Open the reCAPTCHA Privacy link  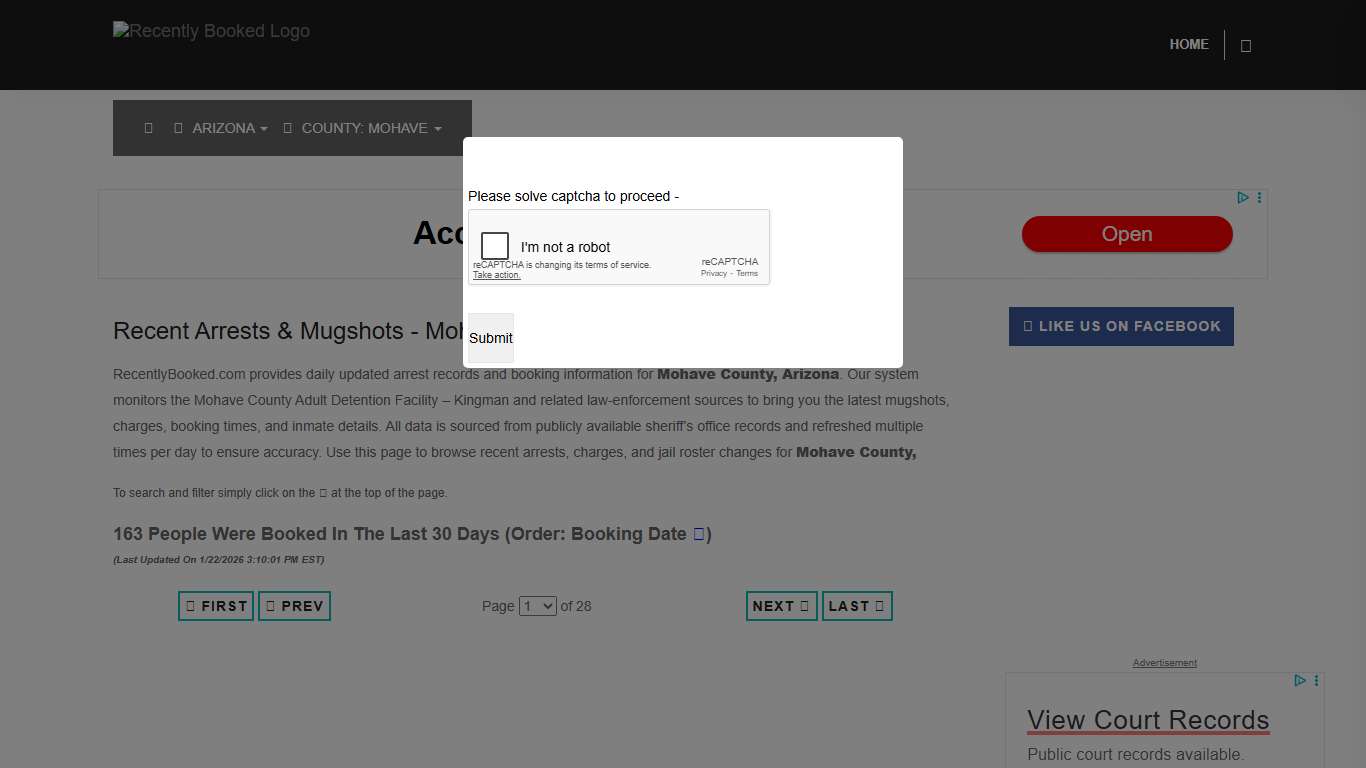coord(713,273)
